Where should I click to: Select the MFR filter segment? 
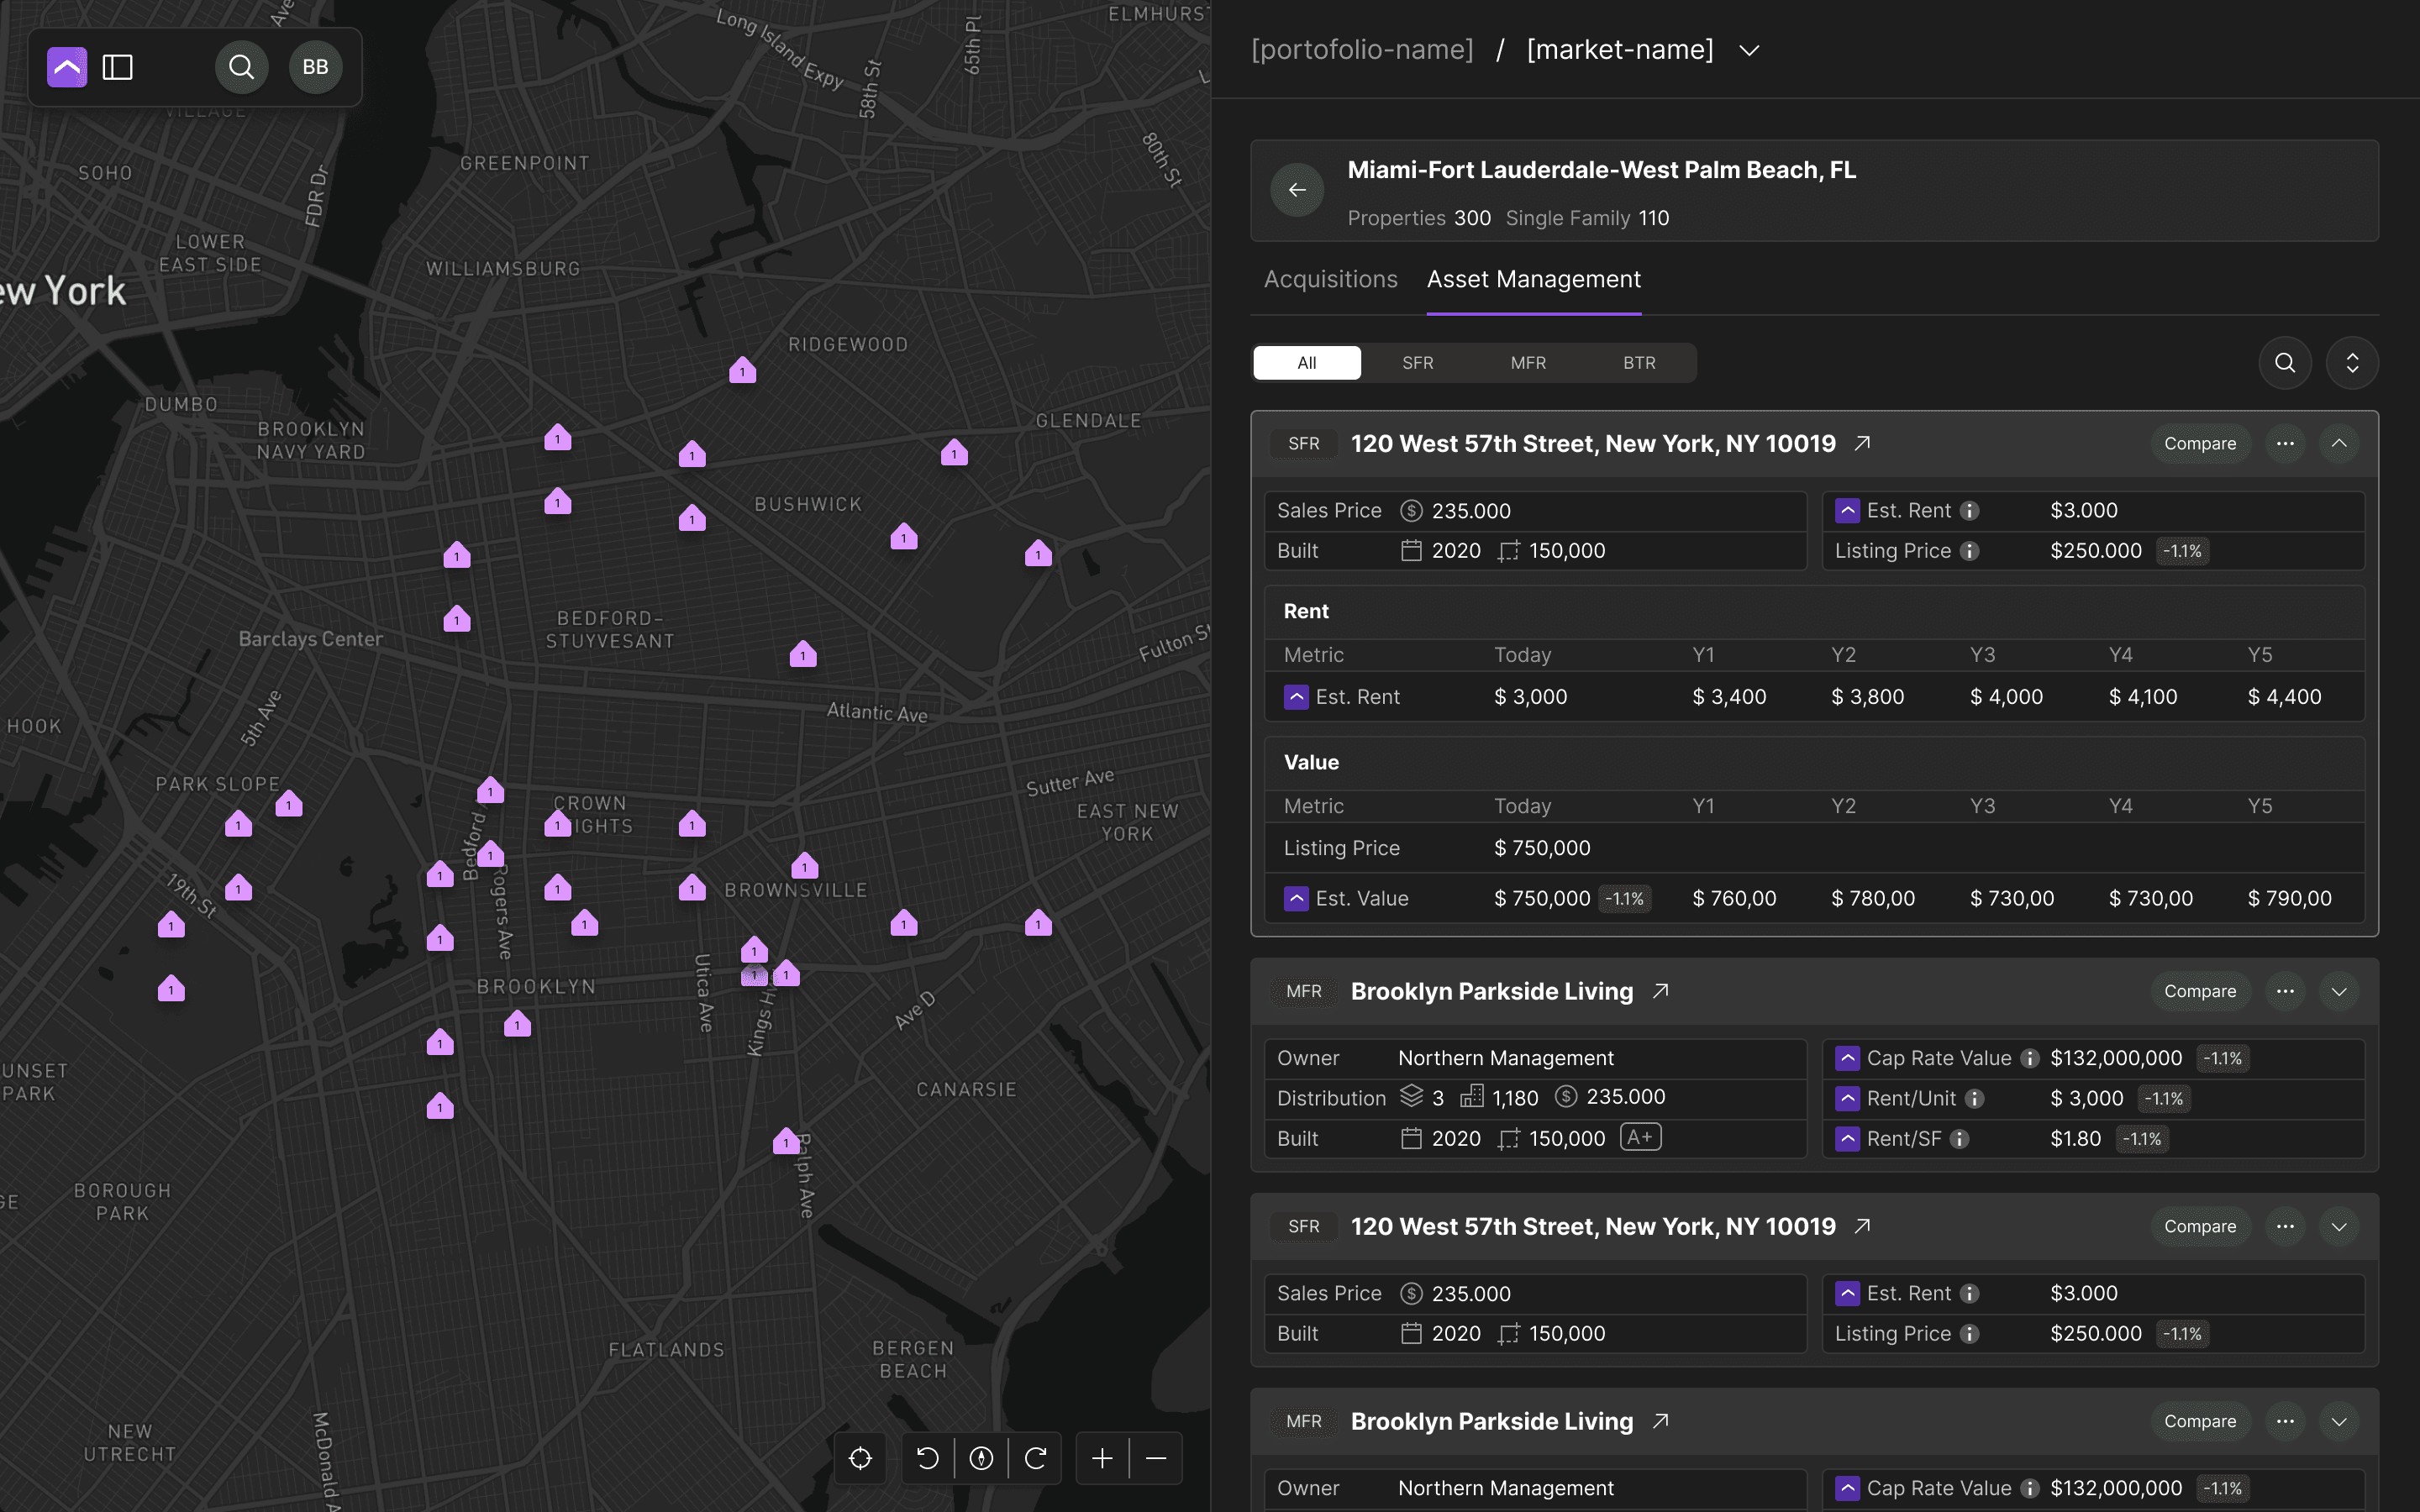pyautogui.click(x=1528, y=363)
